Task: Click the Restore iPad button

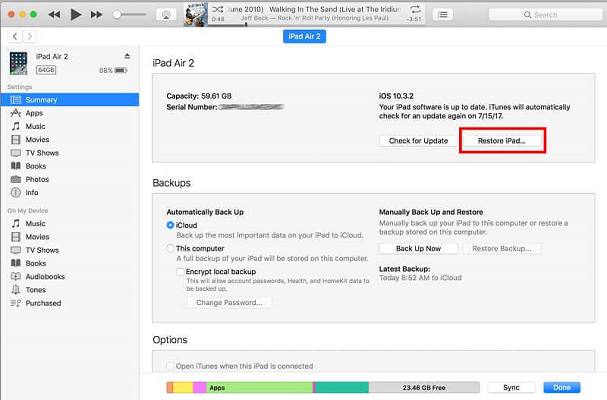Action: coord(503,141)
